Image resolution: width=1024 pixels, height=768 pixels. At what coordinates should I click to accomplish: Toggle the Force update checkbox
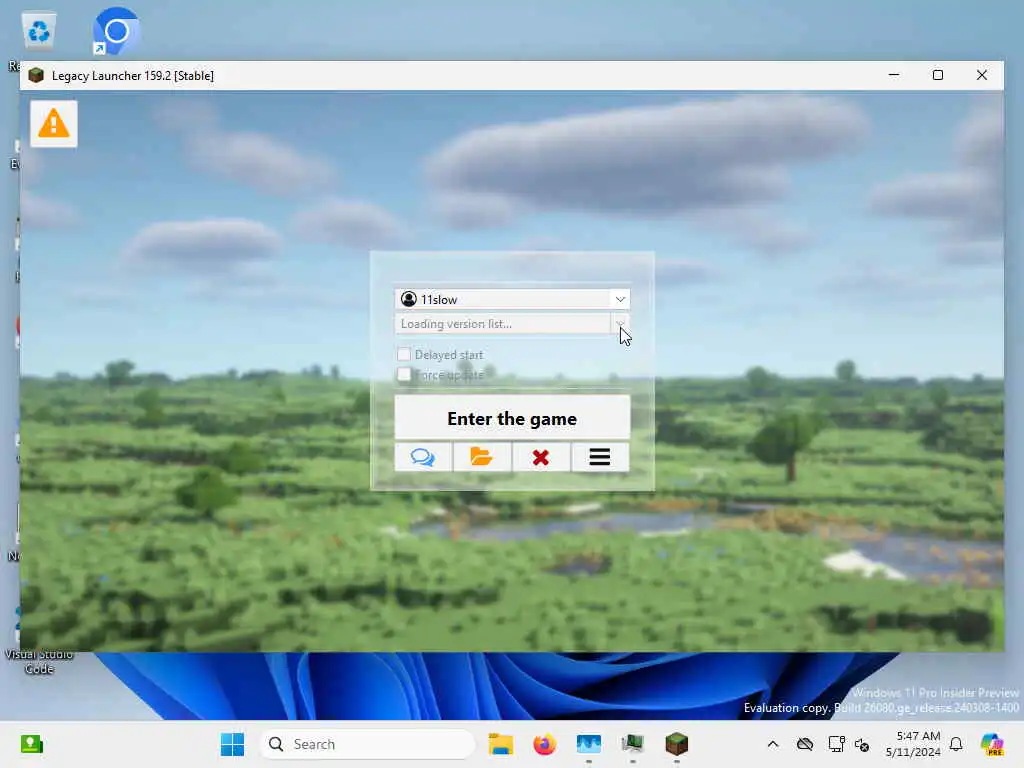coord(404,374)
